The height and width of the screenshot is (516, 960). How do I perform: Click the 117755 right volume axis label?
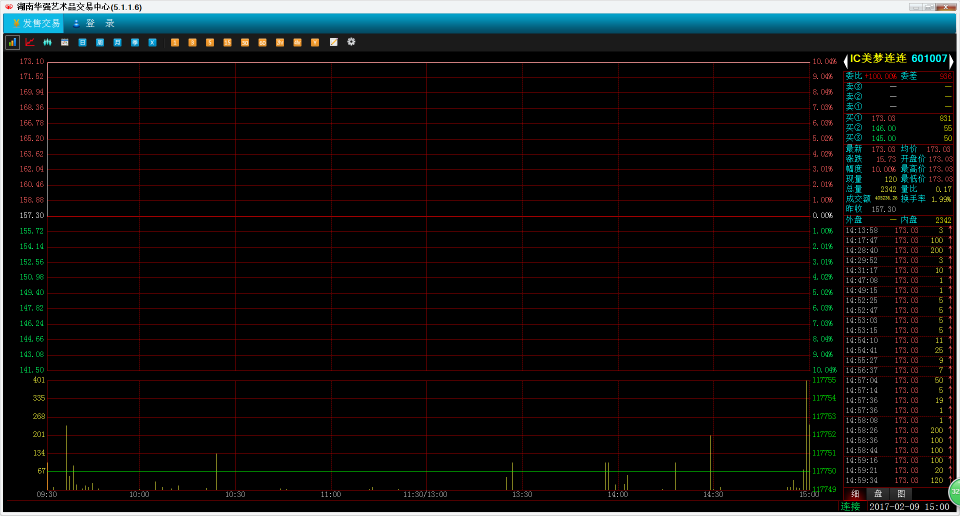[824, 380]
